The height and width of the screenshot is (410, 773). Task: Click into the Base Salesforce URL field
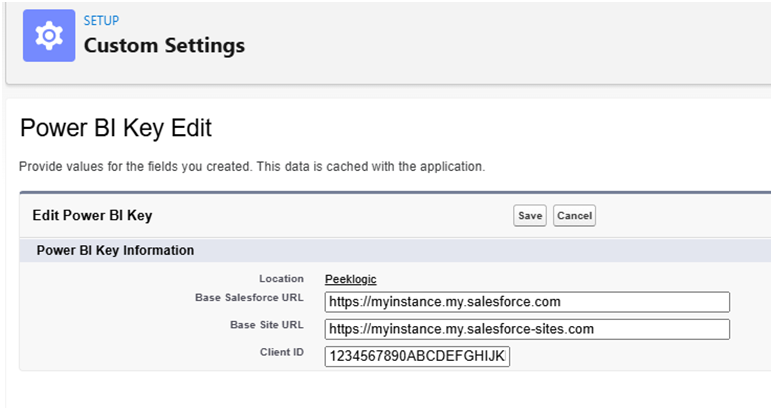[527, 302]
